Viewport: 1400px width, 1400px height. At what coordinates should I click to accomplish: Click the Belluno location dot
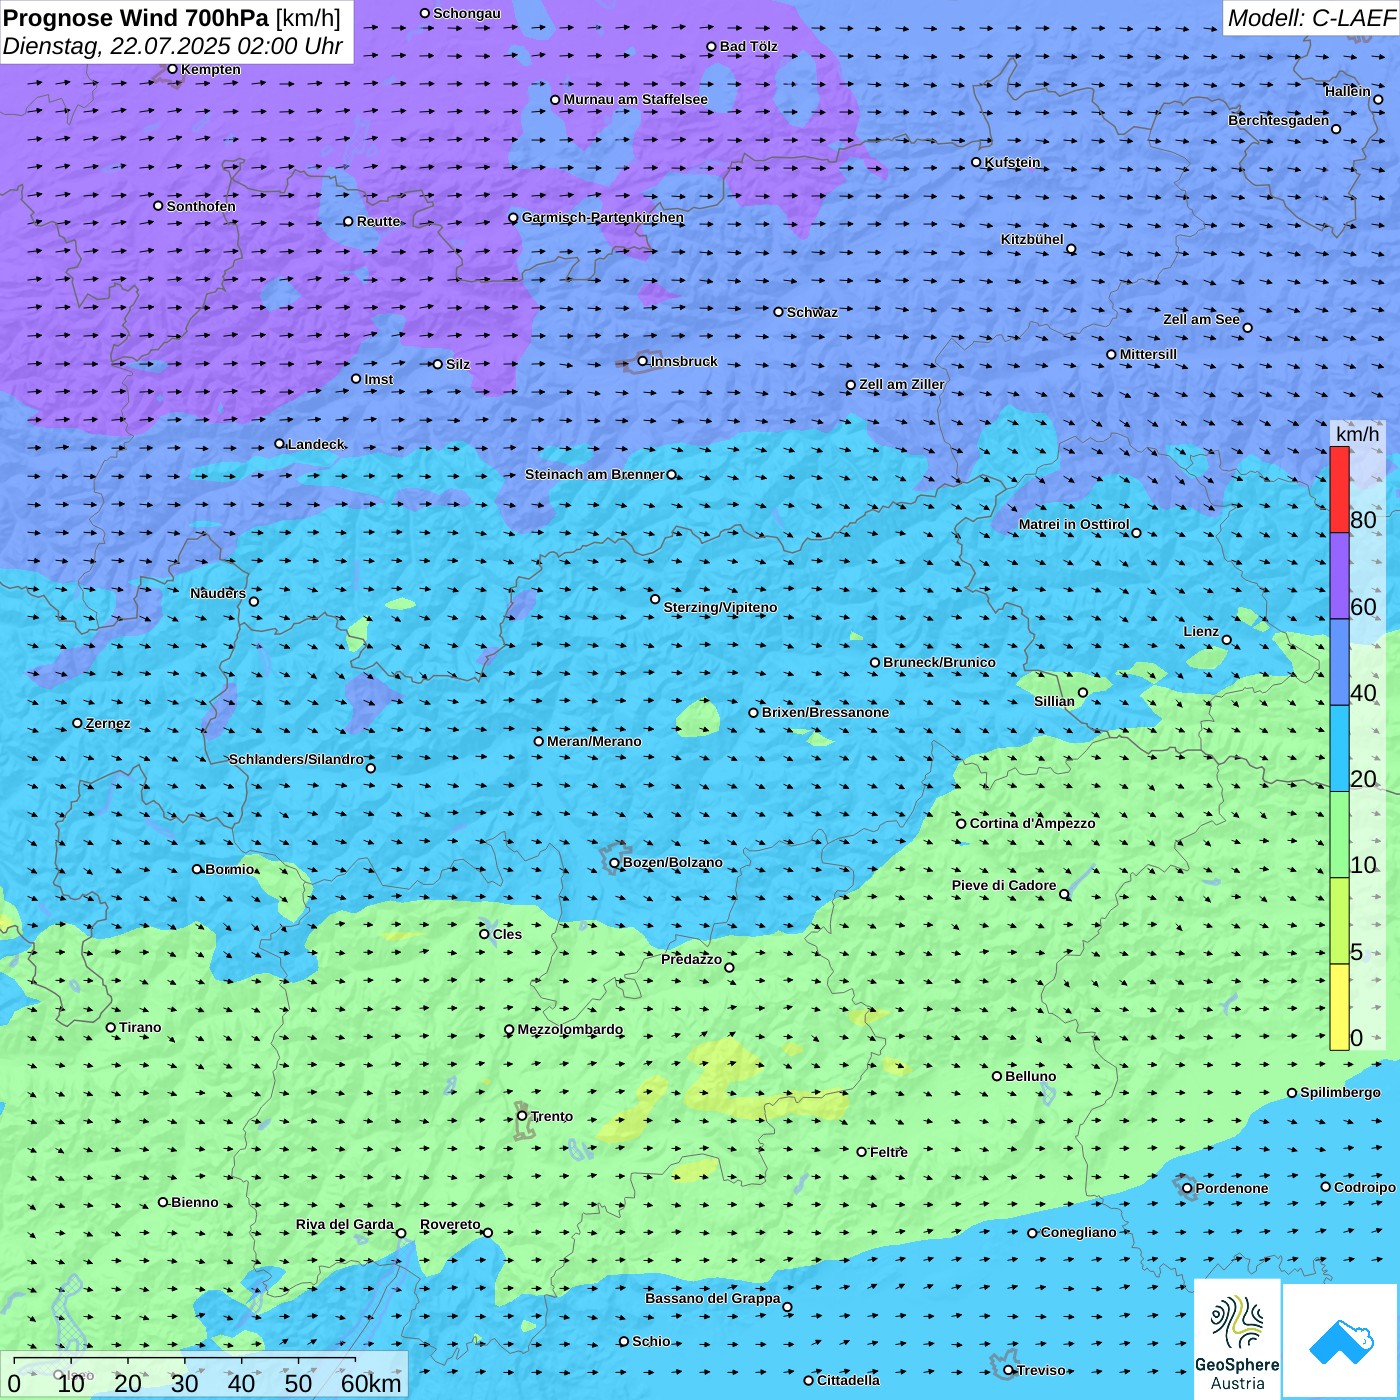point(997,1076)
